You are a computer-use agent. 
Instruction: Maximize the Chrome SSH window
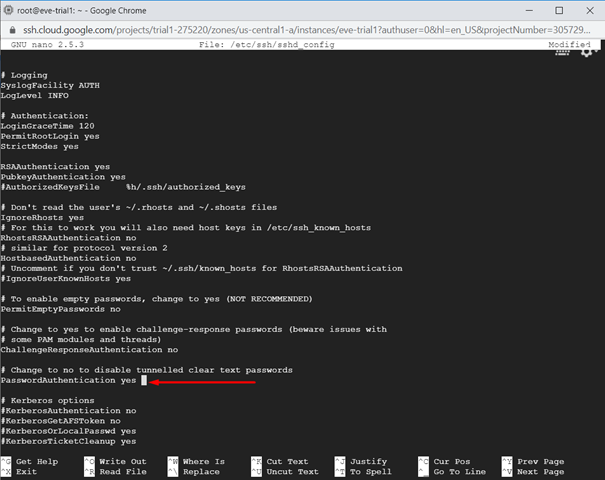pyautogui.click(x=559, y=10)
